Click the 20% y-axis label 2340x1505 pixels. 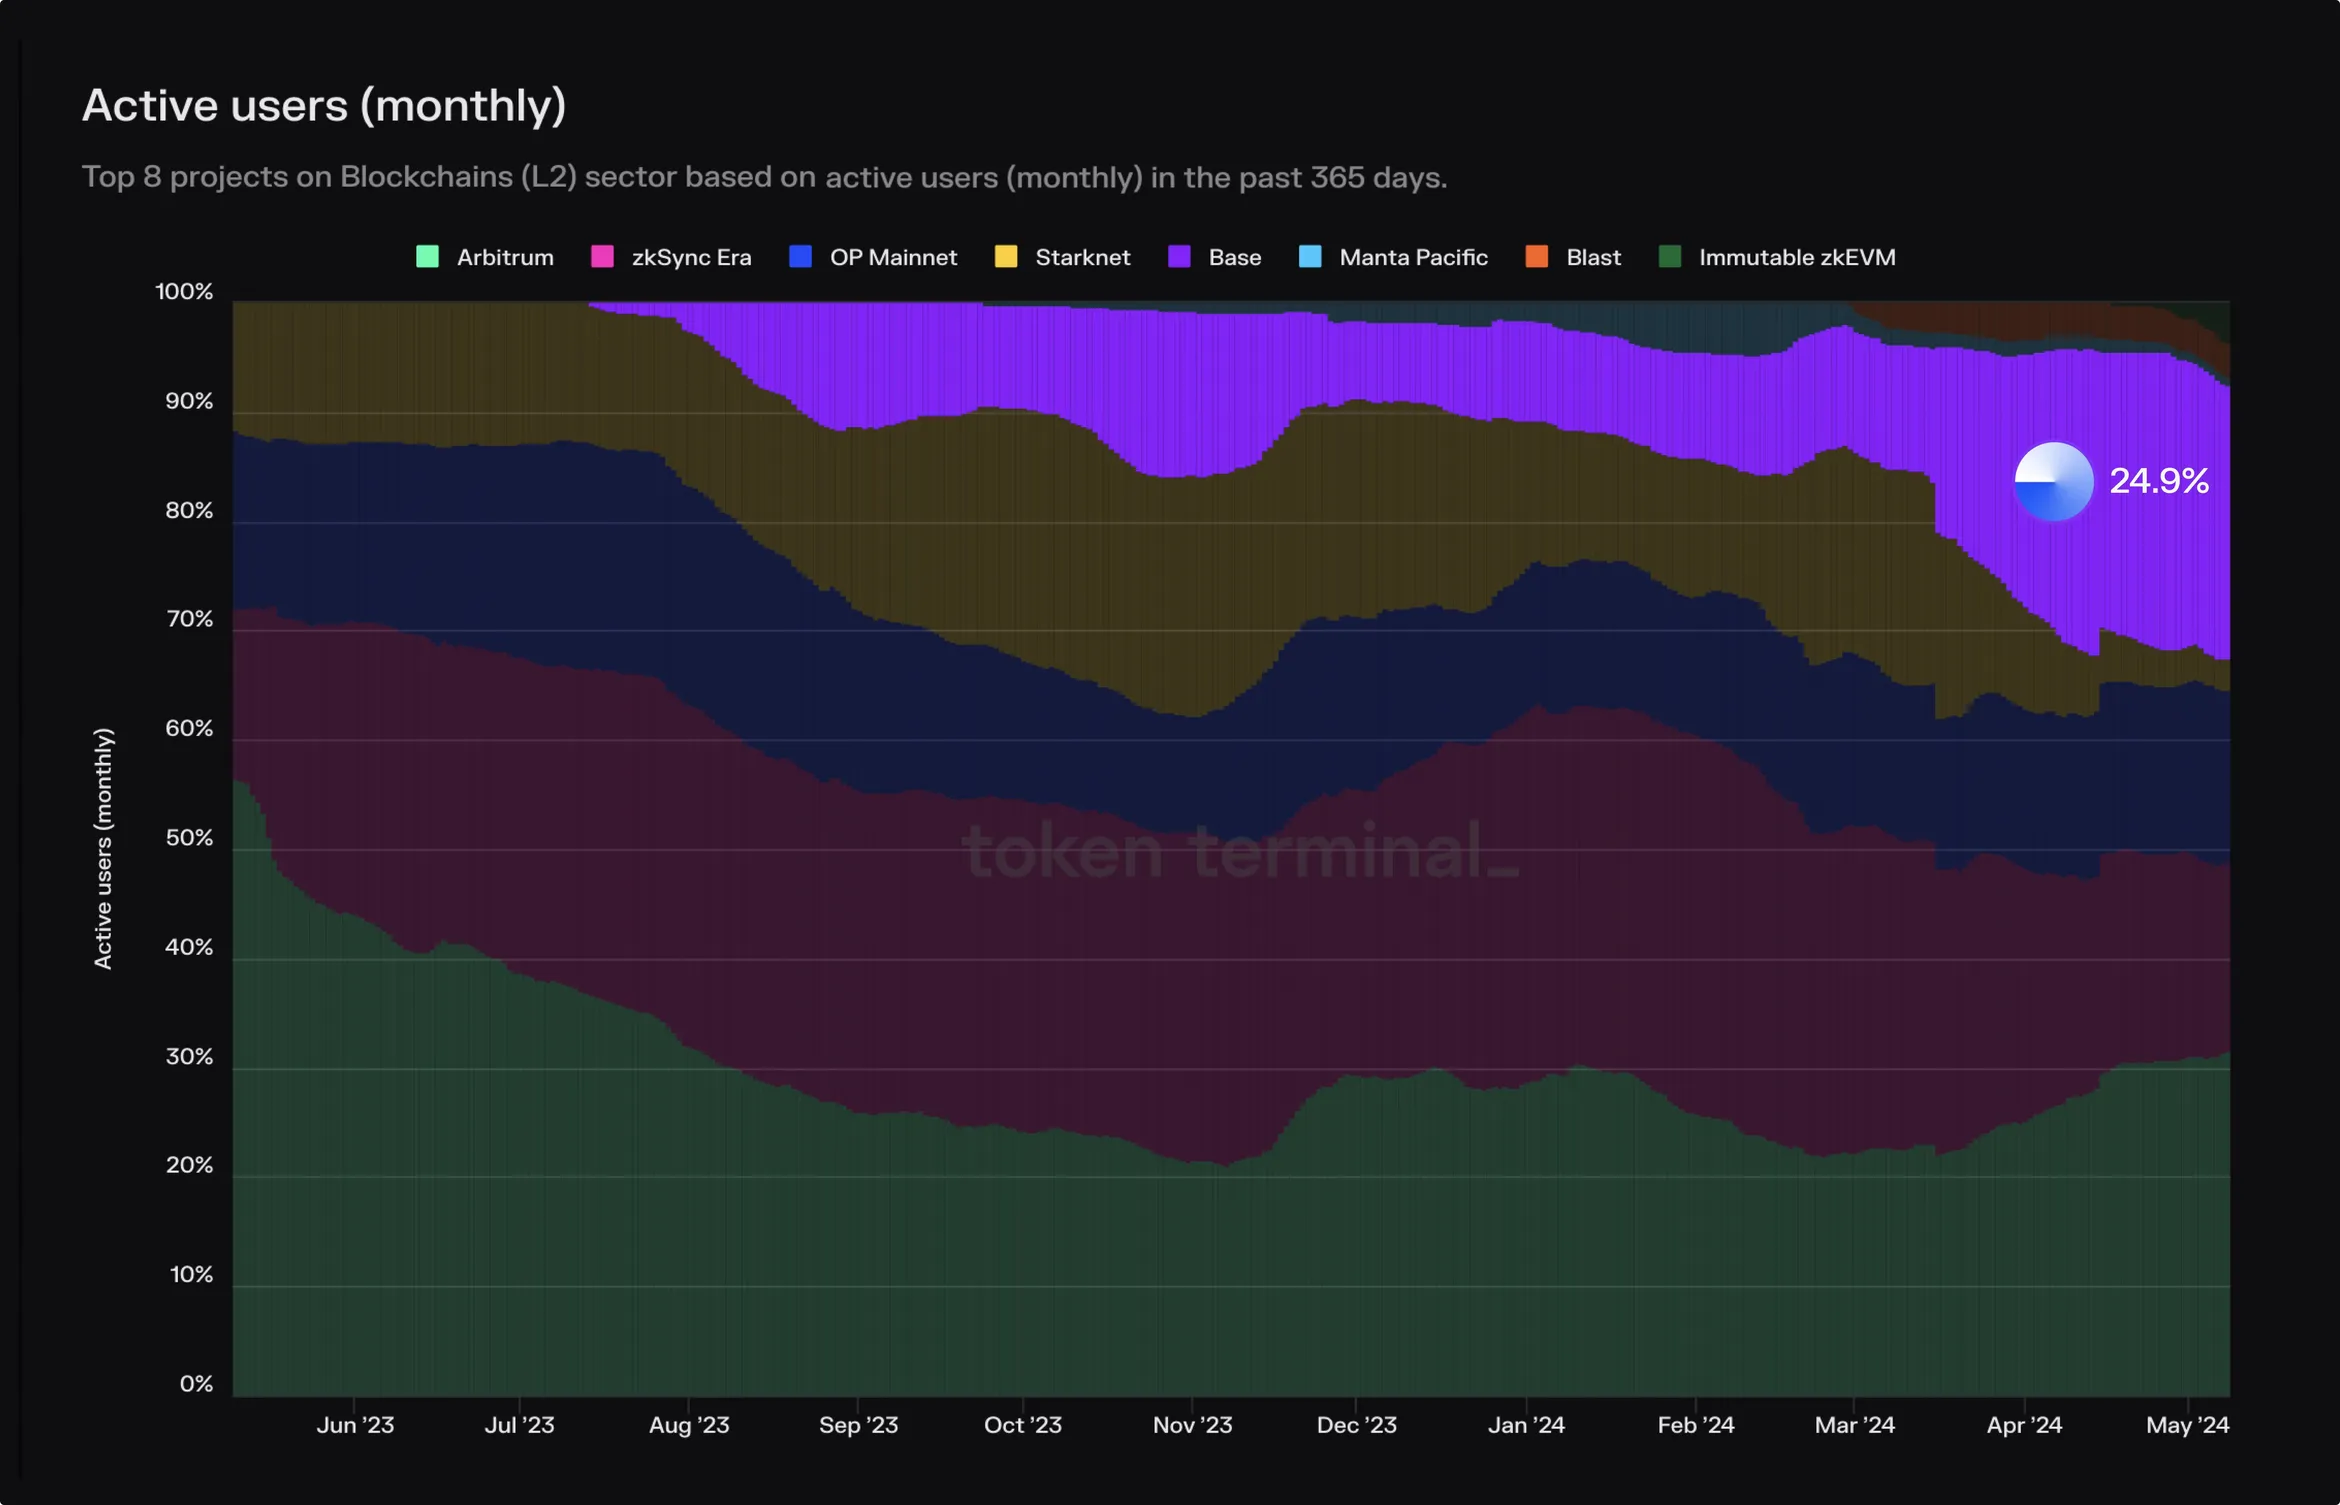click(189, 1166)
